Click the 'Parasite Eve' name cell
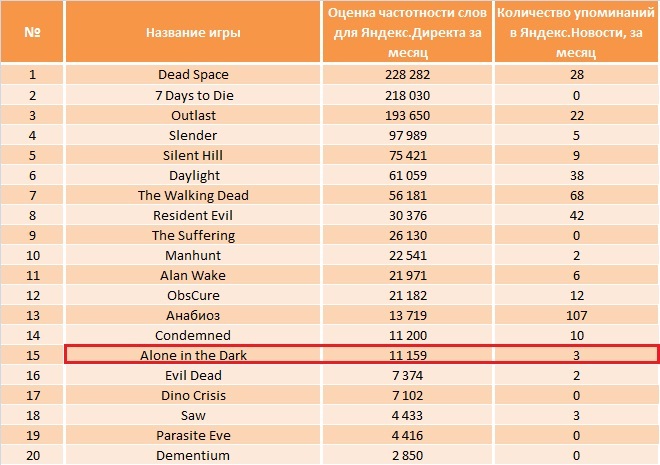Image resolution: width=660 pixels, height=465 pixels. coord(193,435)
